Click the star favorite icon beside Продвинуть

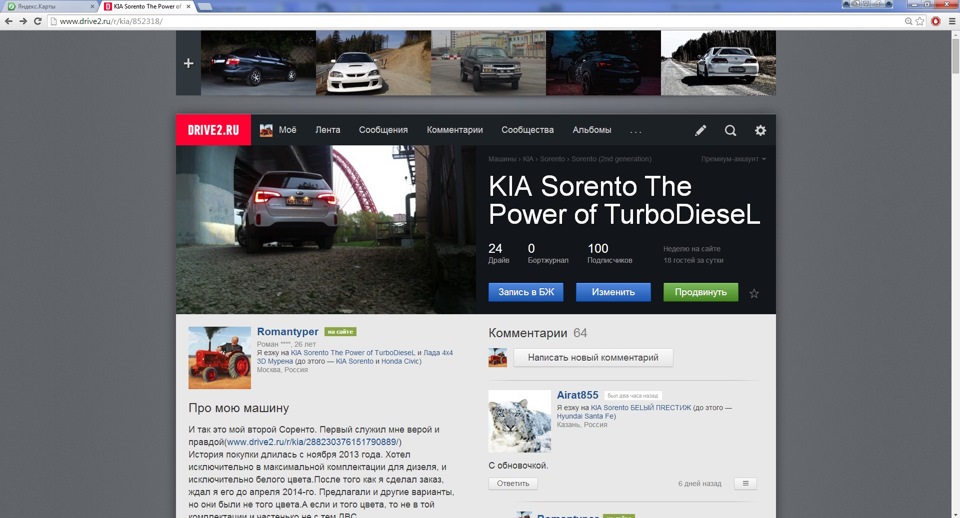[754, 293]
